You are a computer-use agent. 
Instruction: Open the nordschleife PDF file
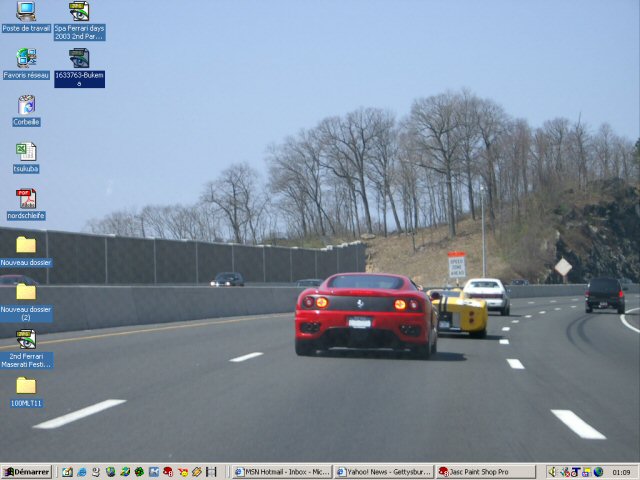[x=26, y=204]
